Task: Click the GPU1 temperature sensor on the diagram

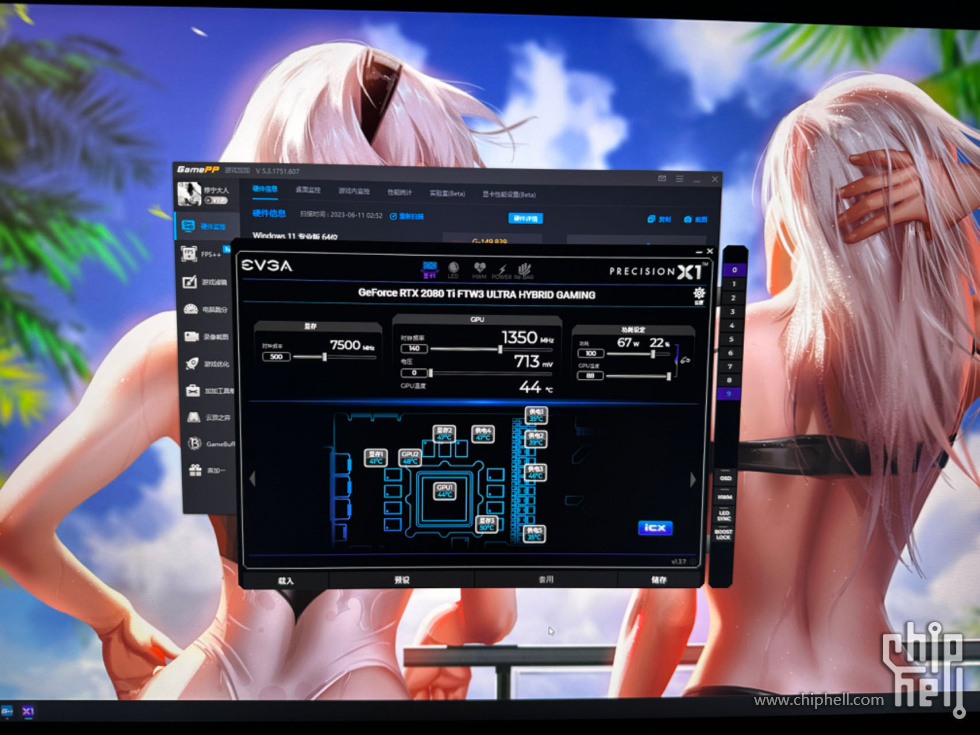Action: (444, 491)
